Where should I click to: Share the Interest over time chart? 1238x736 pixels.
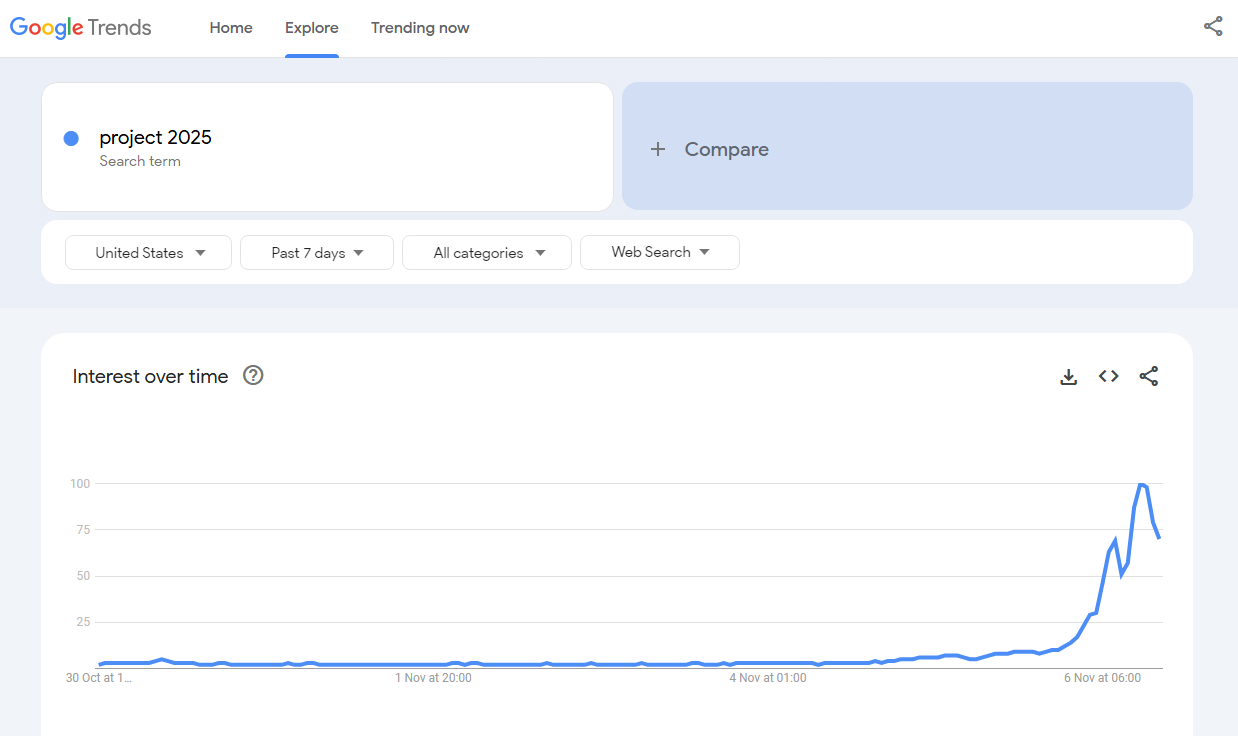coord(1149,377)
